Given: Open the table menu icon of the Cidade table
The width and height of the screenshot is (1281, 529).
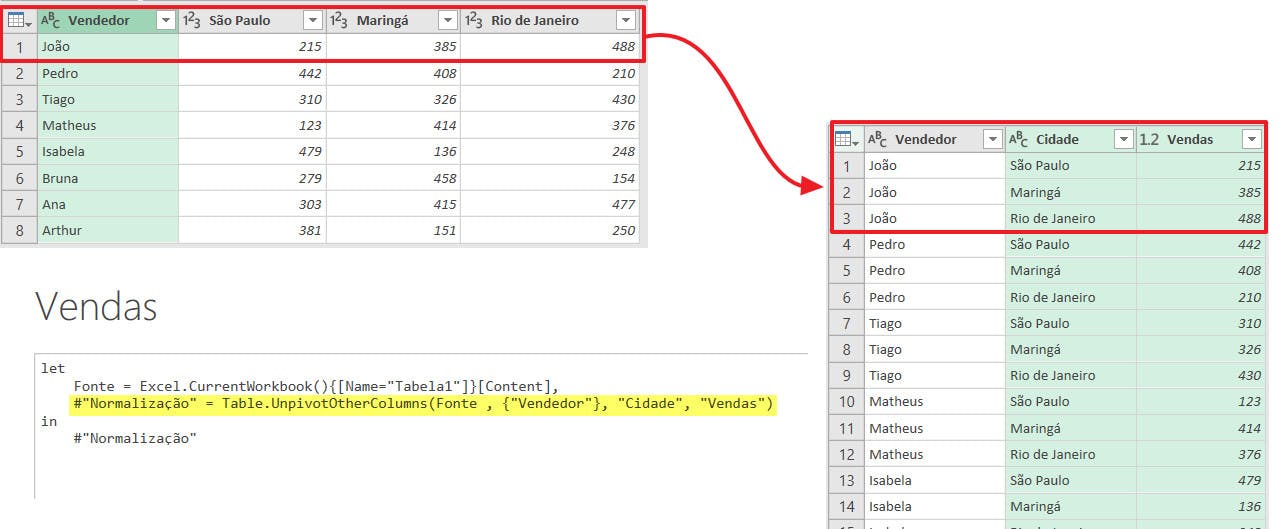Looking at the screenshot, I should (x=847, y=139).
